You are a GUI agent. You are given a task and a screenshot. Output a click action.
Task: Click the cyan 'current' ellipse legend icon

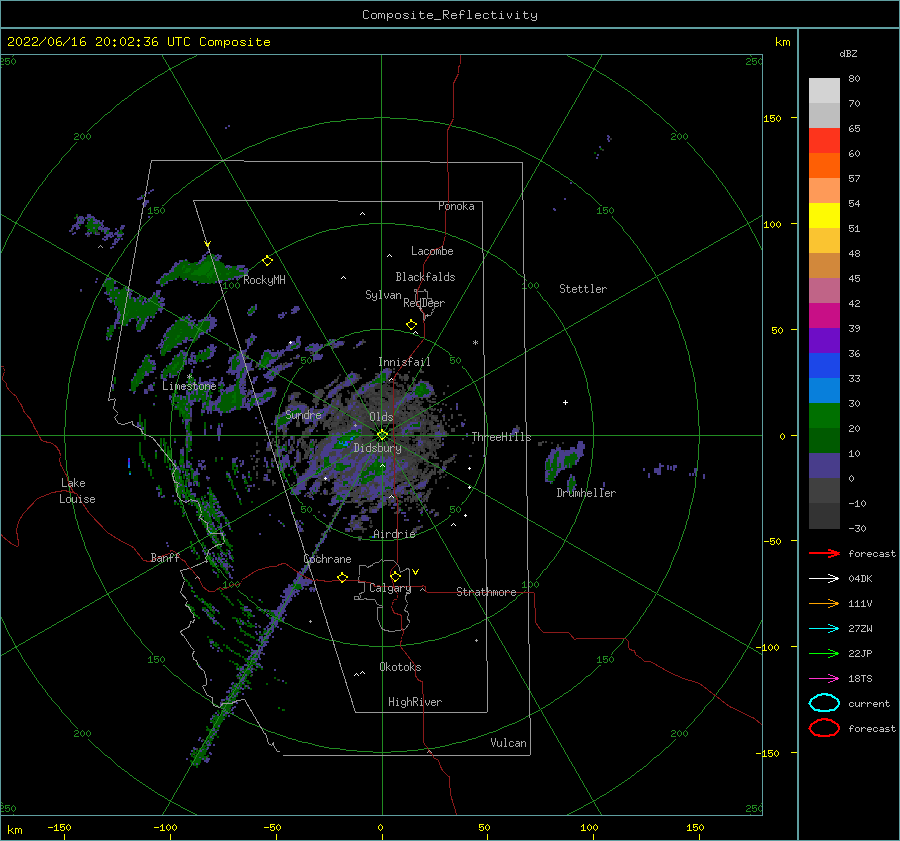pos(824,703)
